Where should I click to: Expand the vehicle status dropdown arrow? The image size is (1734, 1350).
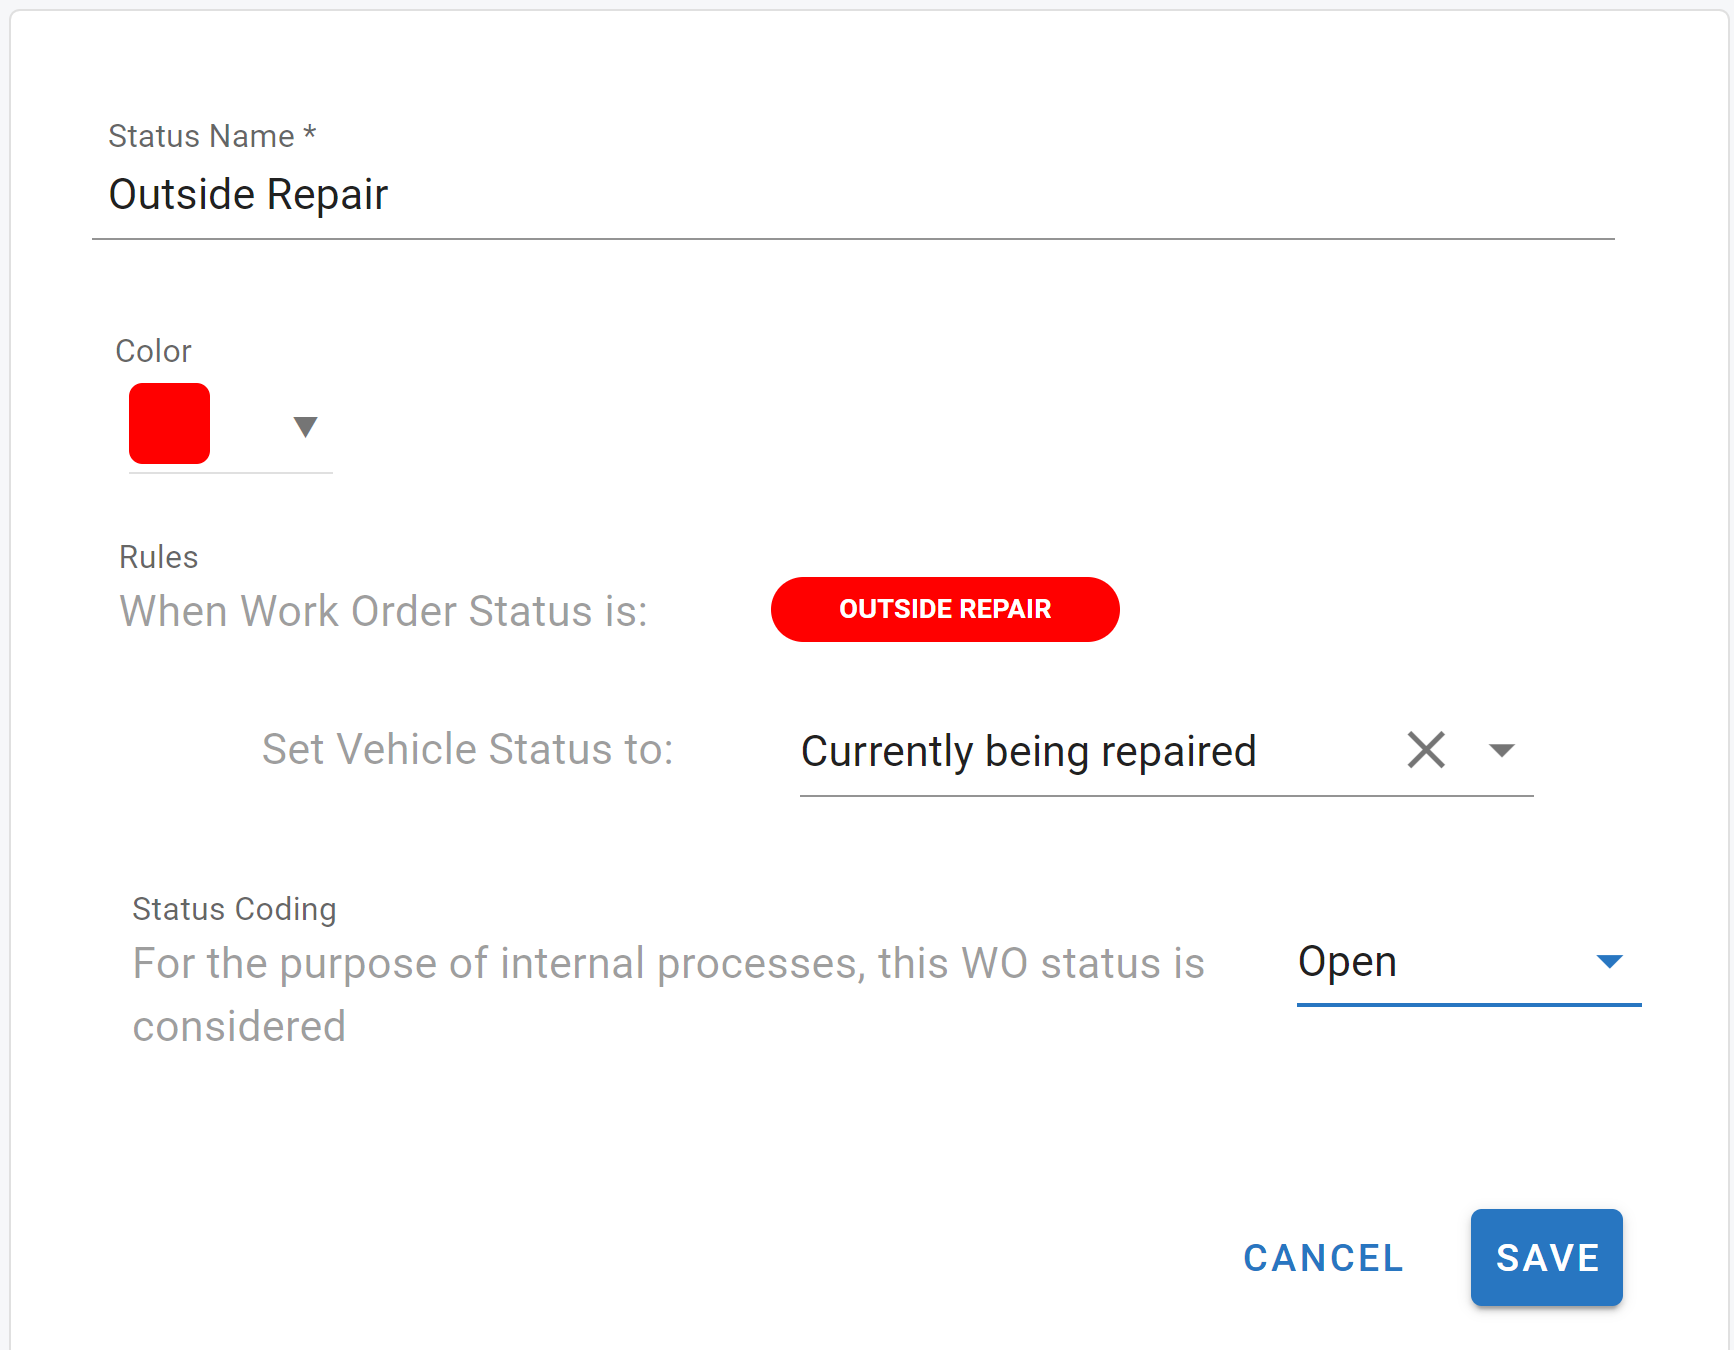click(x=1501, y=750)
